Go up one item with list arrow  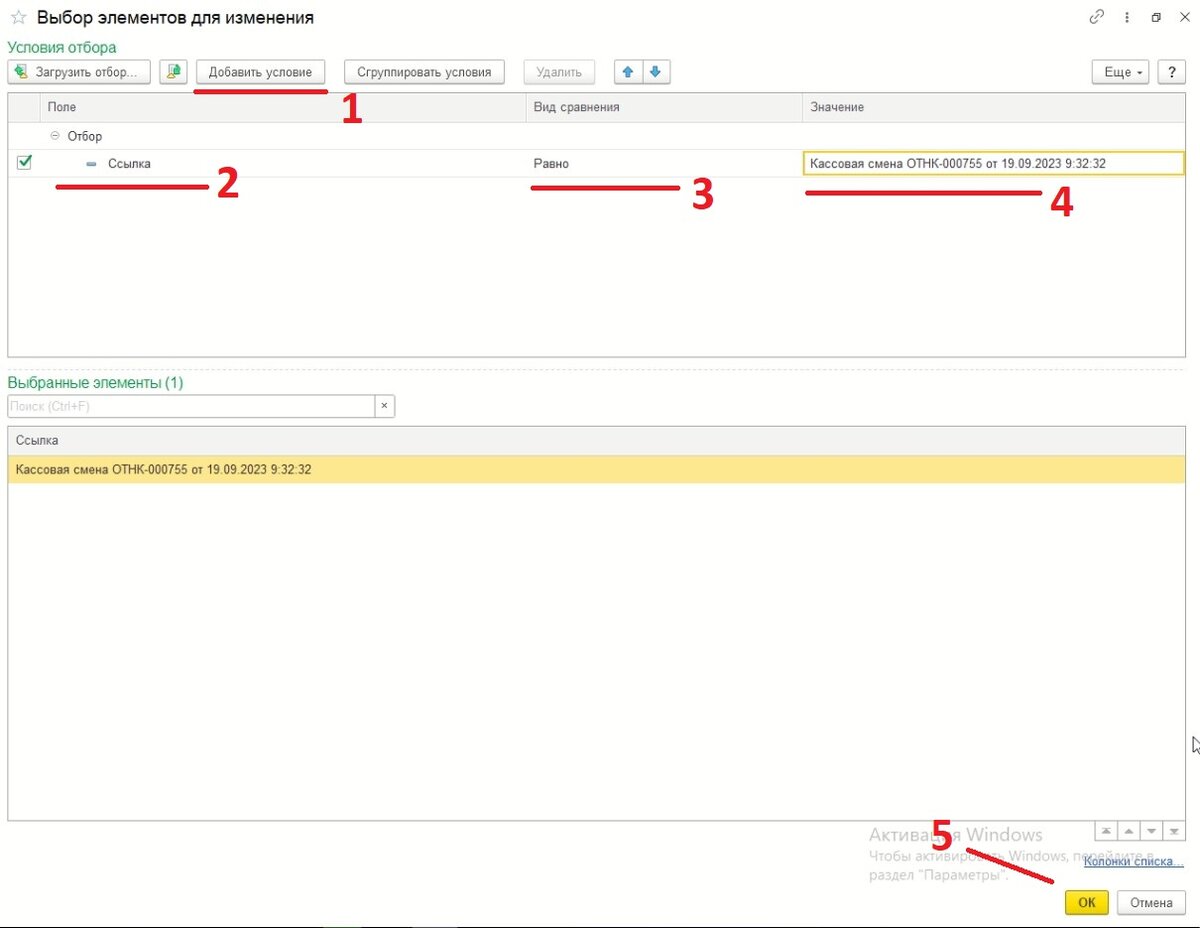(1128, 831)
